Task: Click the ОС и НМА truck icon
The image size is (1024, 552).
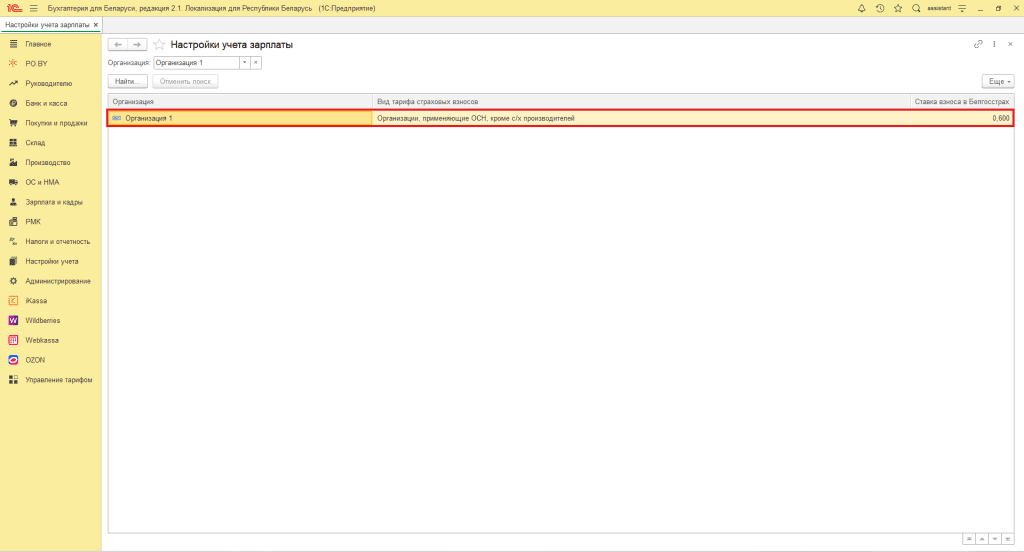Action: coord(13,182)
